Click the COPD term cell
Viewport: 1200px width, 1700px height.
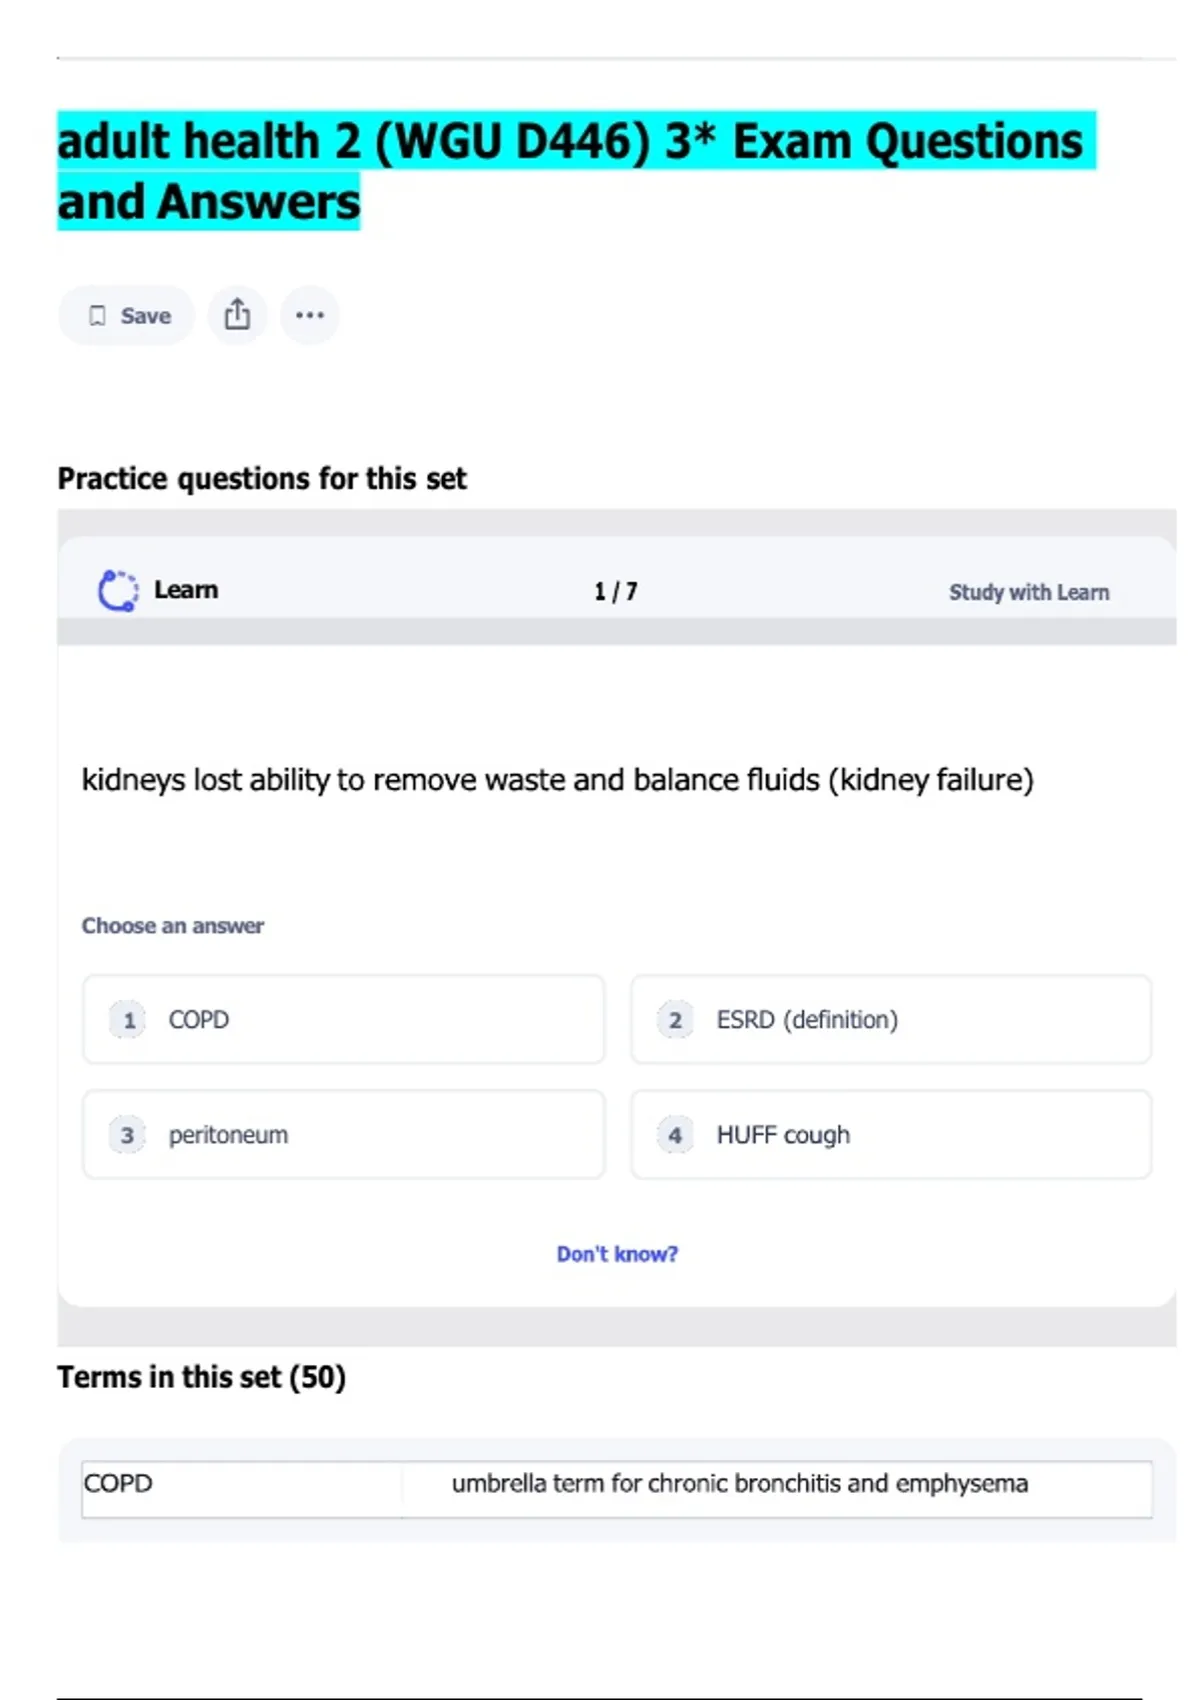click(x=242, y=1484)
